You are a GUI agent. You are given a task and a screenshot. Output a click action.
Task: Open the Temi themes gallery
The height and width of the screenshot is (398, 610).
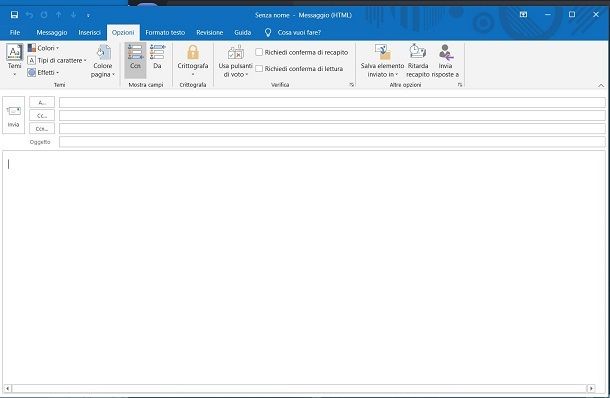coord(14,60)
